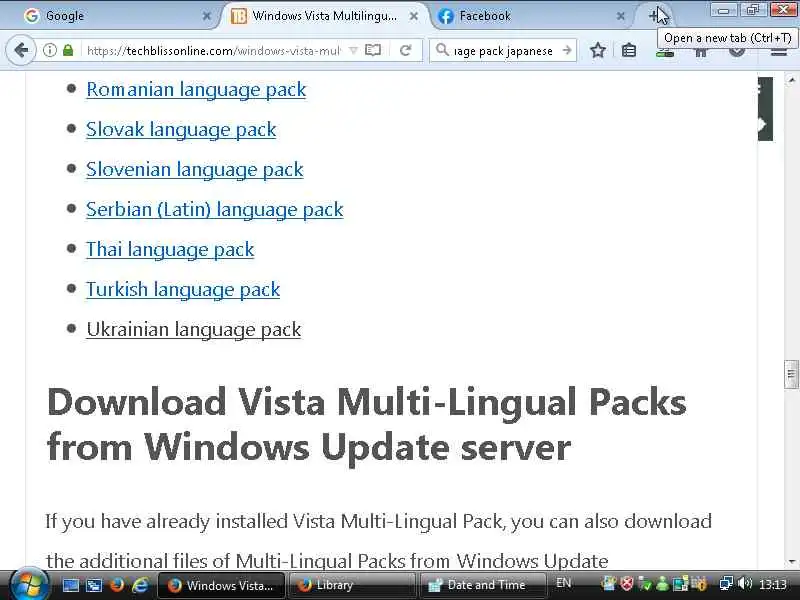
Task: Open the Windows Start orb
Action: [x=29, y=583]
